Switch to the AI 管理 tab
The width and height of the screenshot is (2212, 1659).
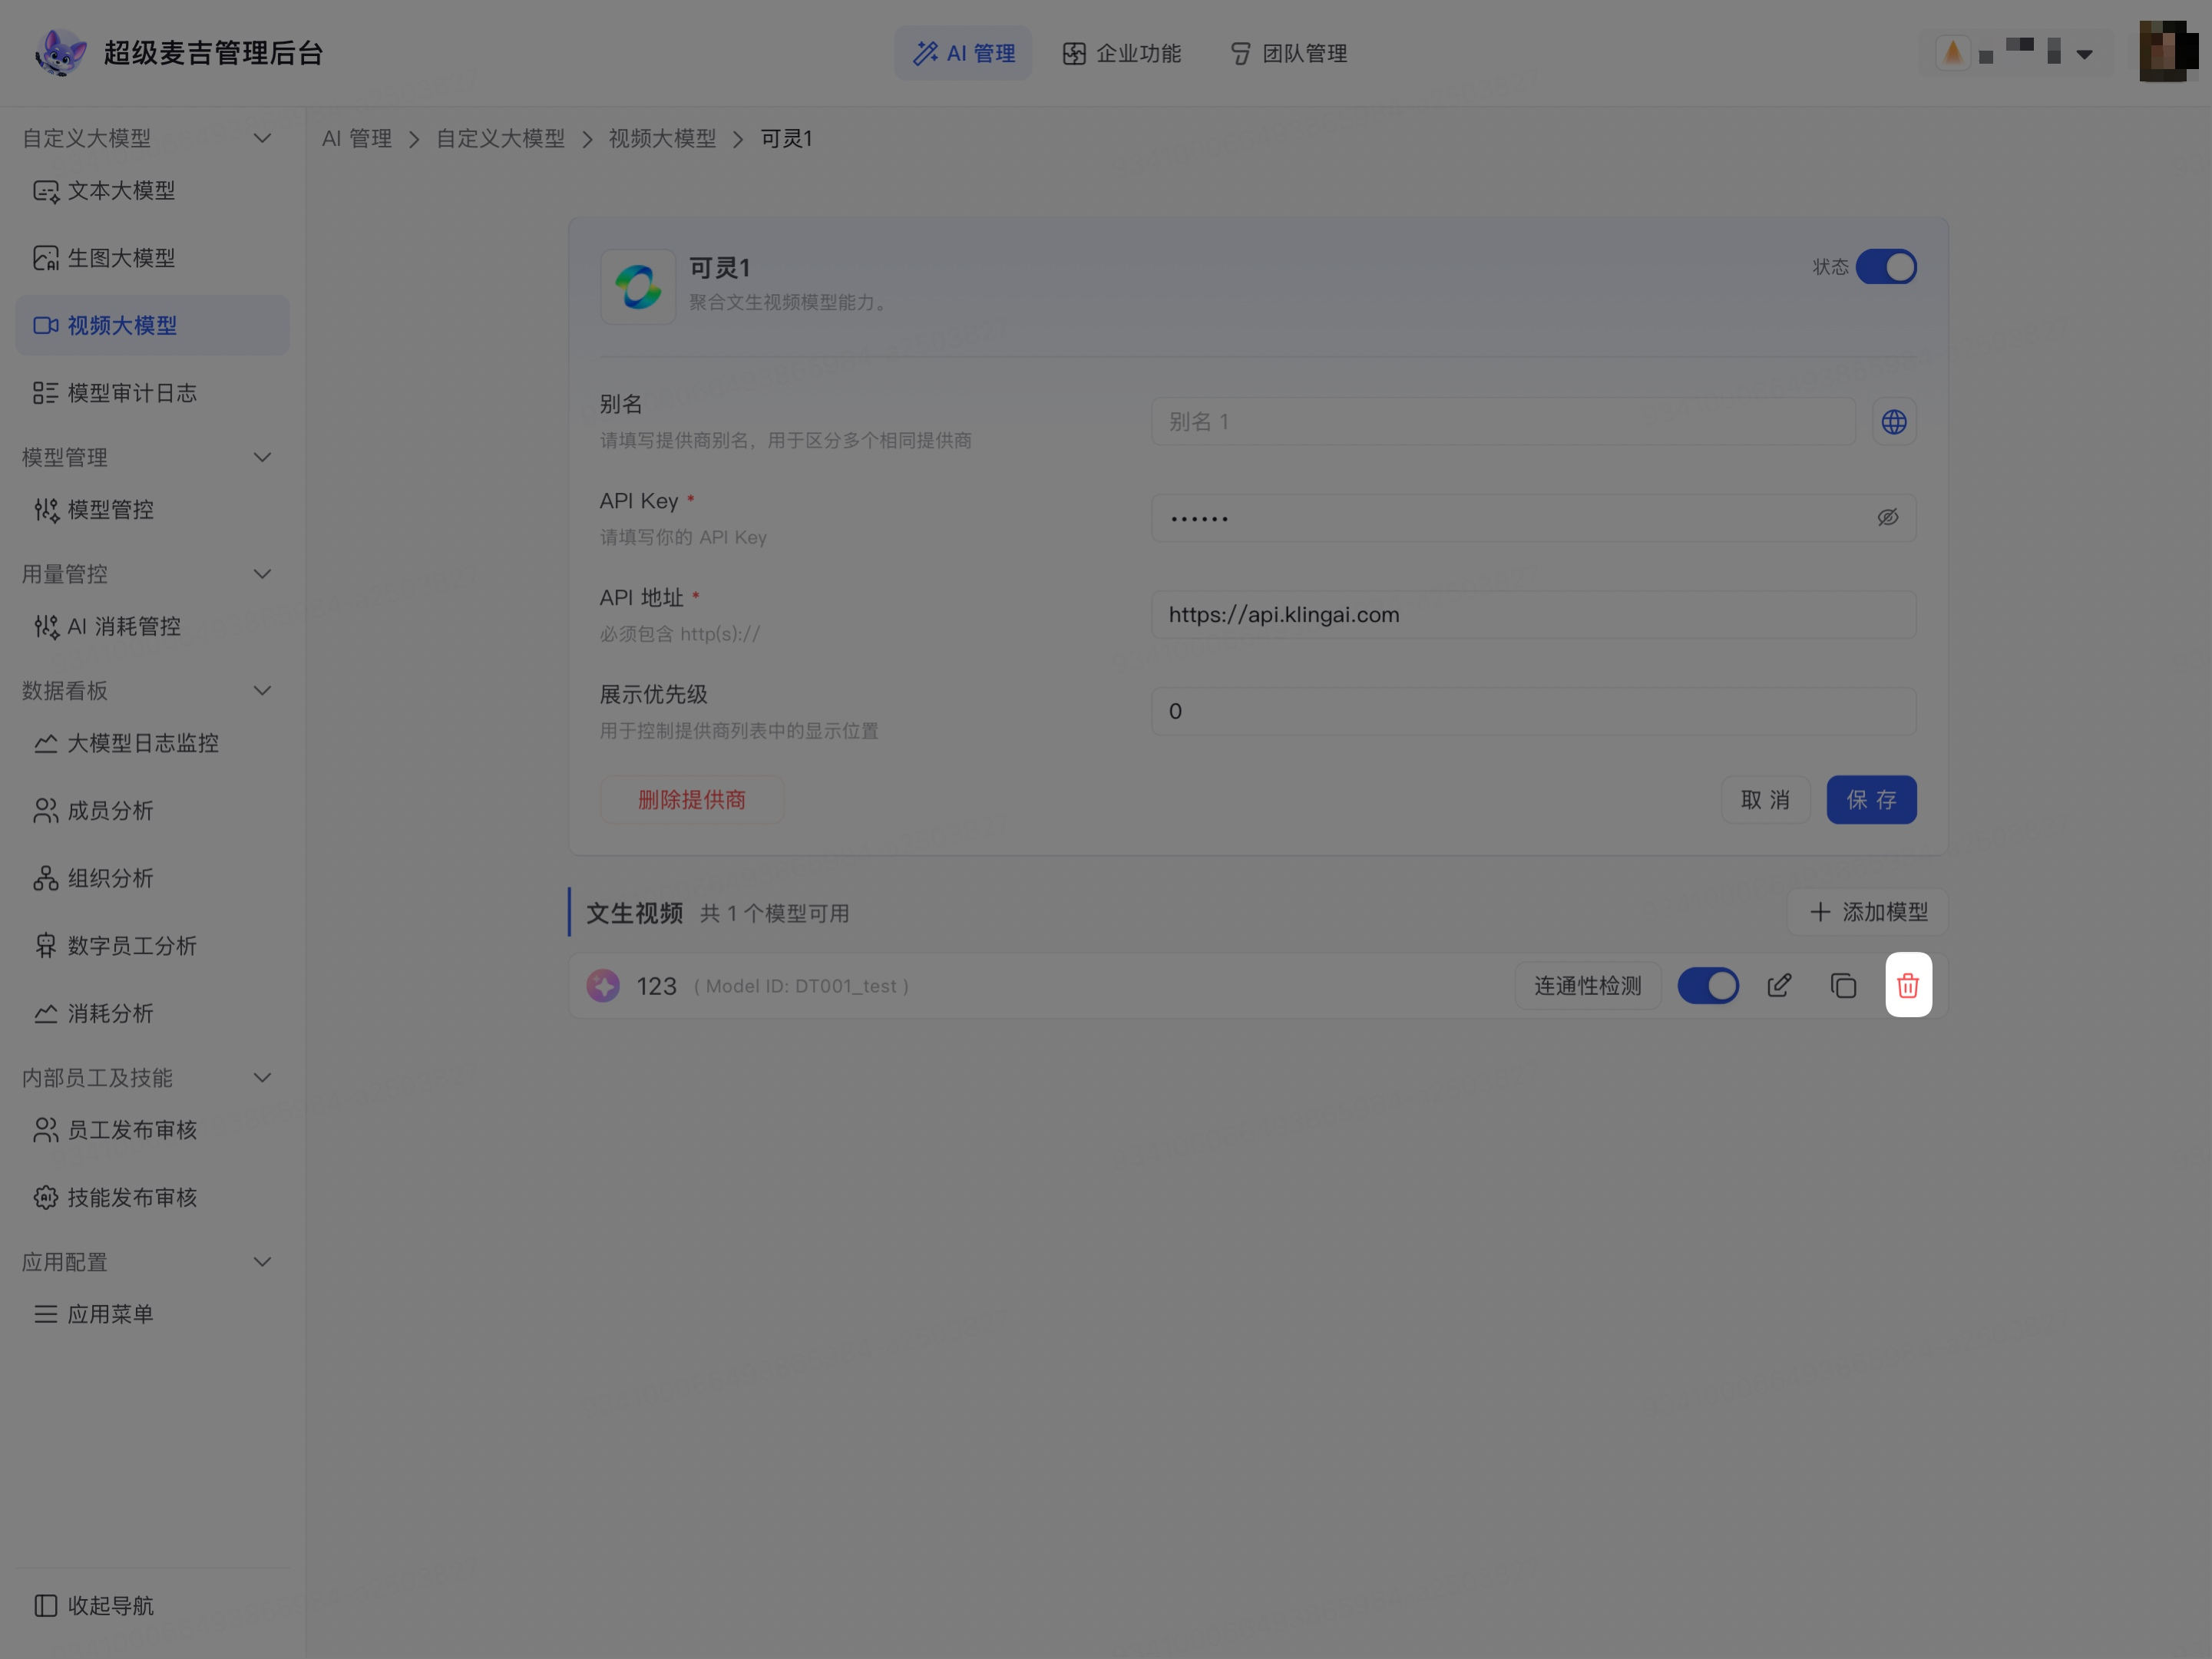[963, 53]
